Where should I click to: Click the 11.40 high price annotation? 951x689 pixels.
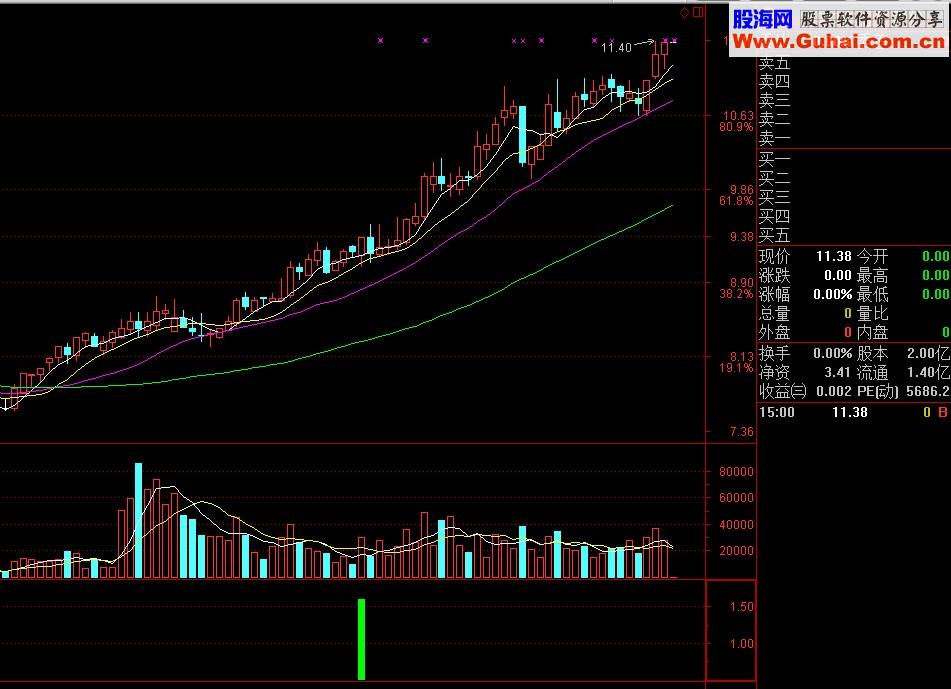(616, 47)
